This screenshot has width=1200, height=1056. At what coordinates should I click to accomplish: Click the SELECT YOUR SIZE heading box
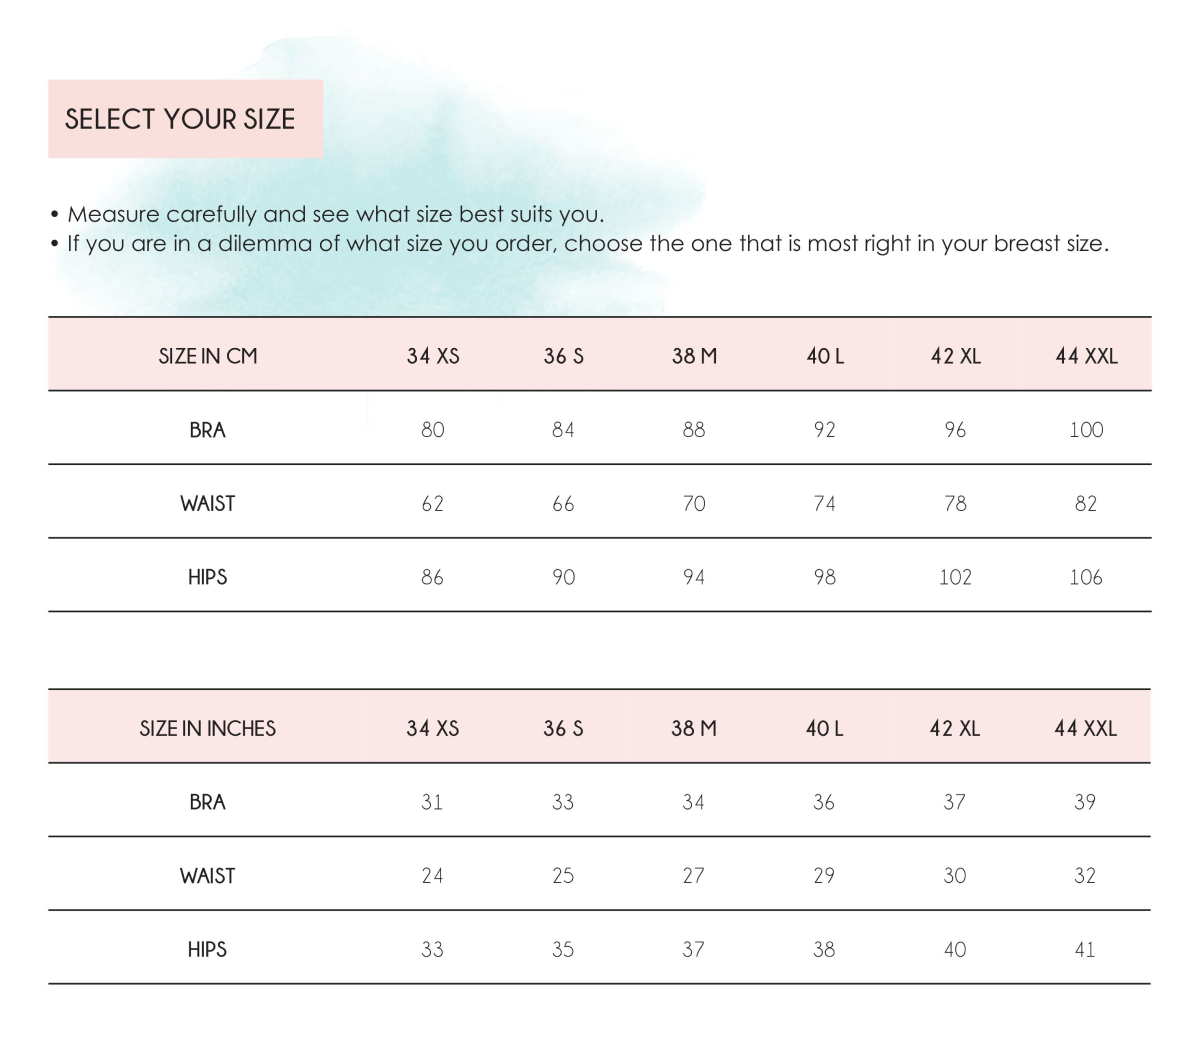185,119
